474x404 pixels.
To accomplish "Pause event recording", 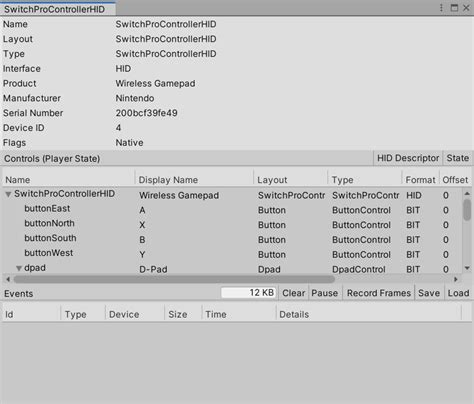I will [x=324, y=293].
